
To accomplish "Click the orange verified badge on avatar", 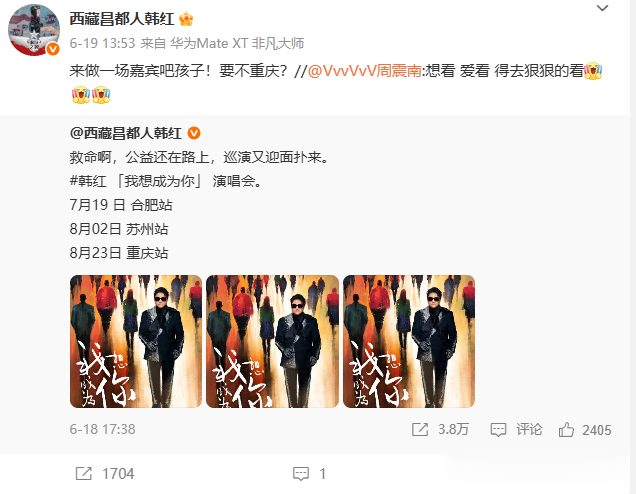I will pyautogui.click(x=53, y=49).
